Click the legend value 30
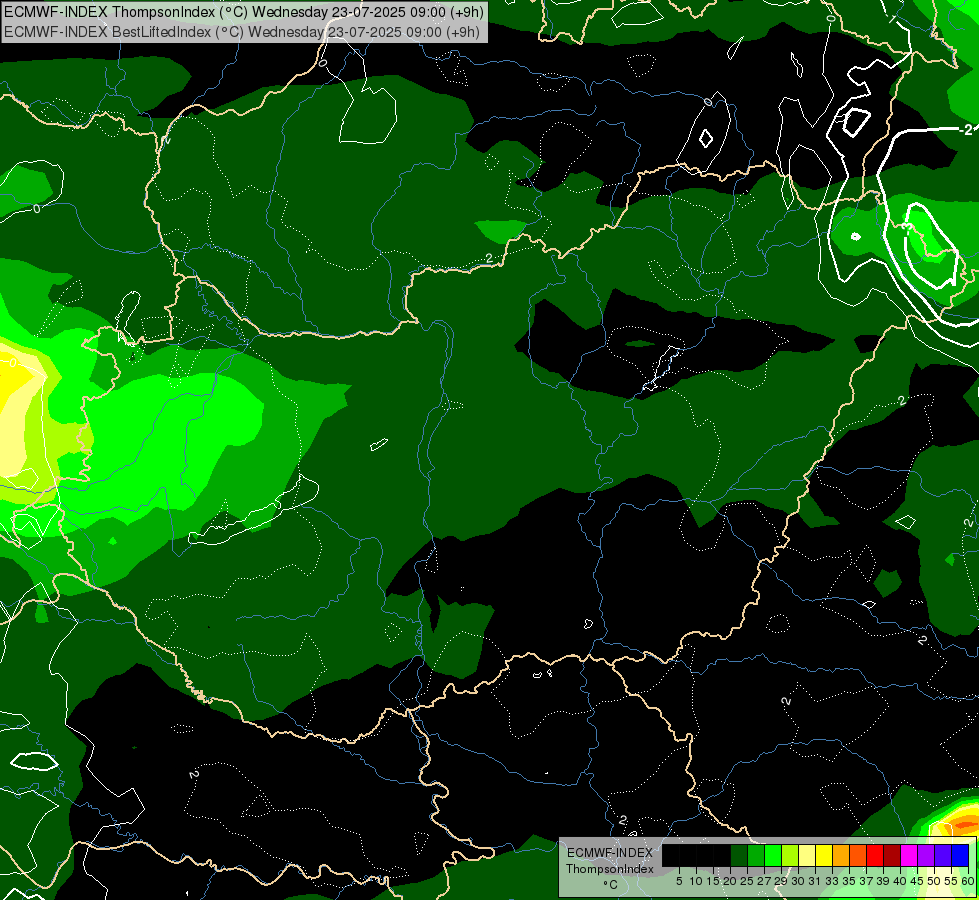Image resolution: width=979 pixels, height=900 pixels. tap(798, 881)
